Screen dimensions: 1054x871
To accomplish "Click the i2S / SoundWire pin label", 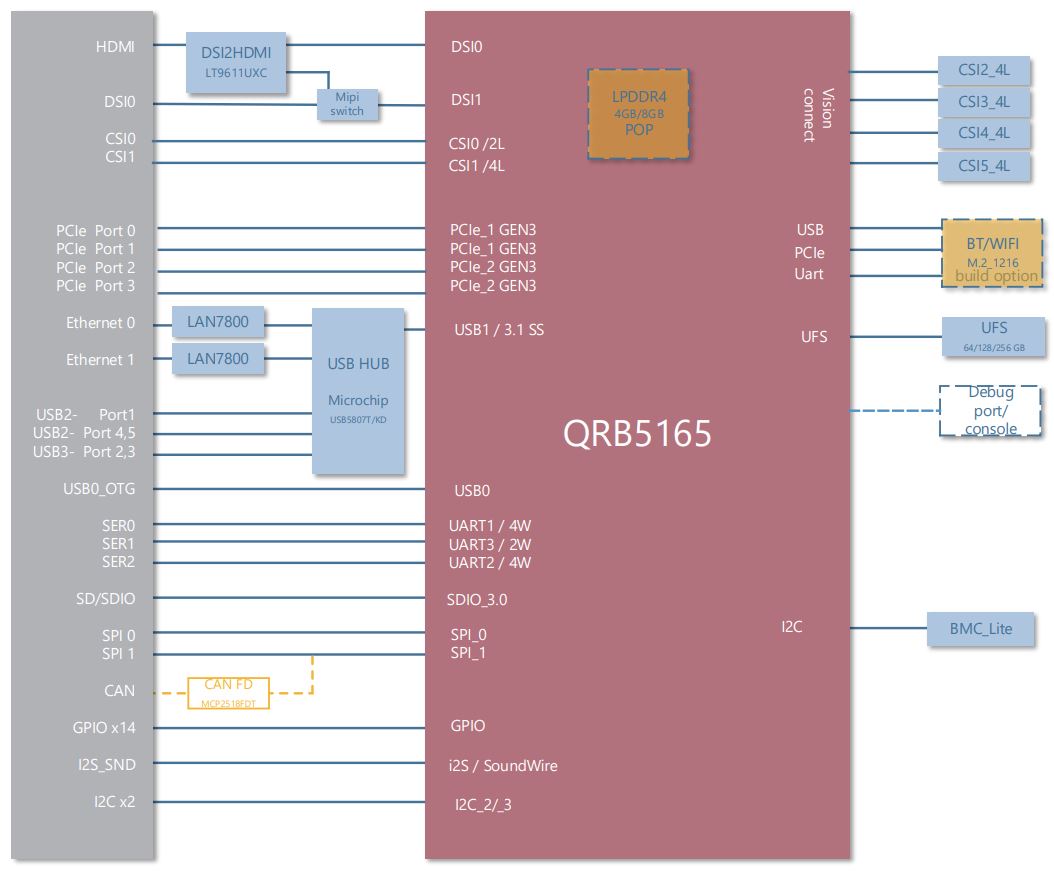I will click(503, 765).
